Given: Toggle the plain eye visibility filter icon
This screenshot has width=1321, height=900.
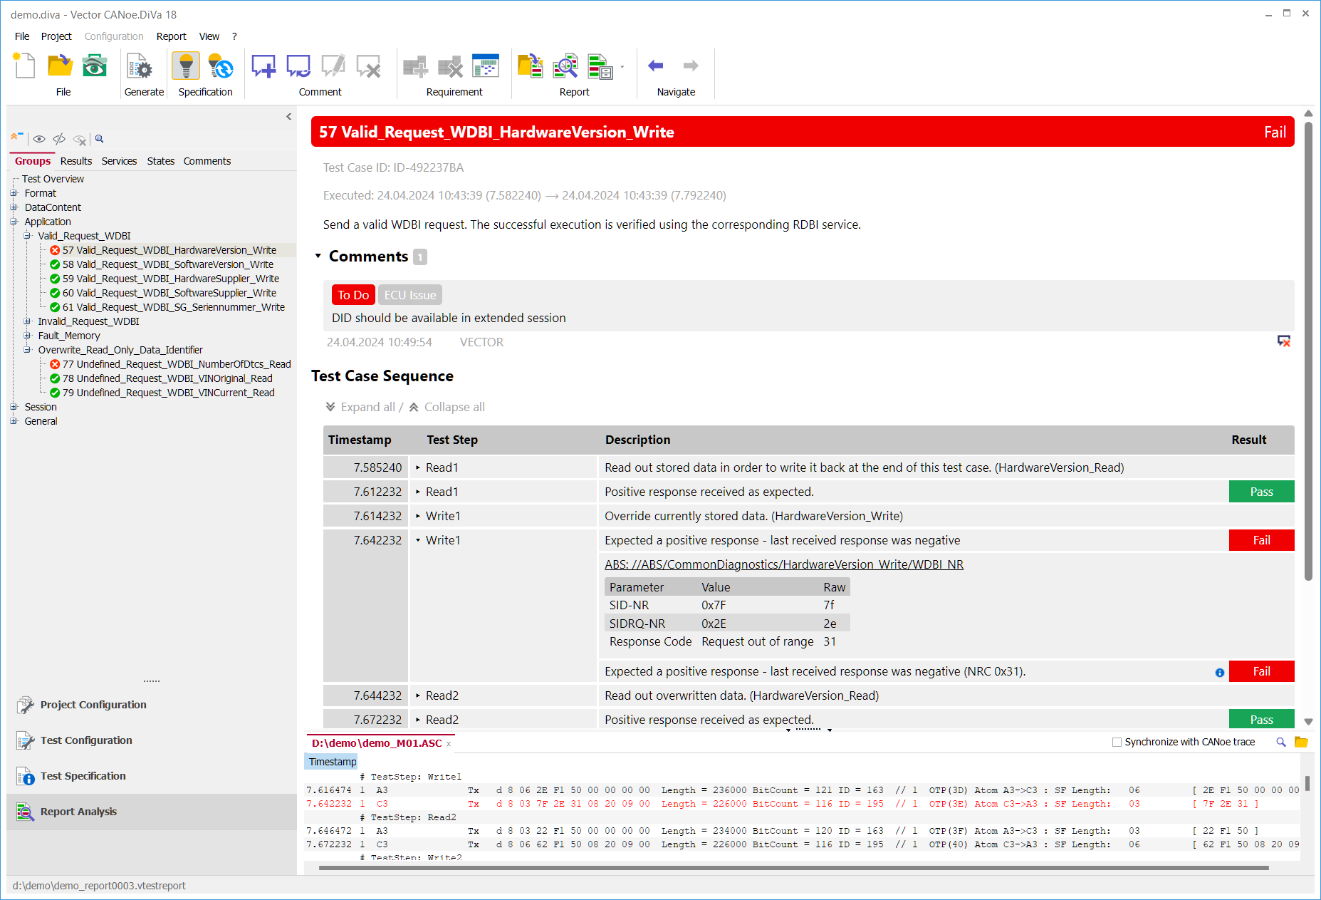Looking at the screenshot, I should coord(39,139).
